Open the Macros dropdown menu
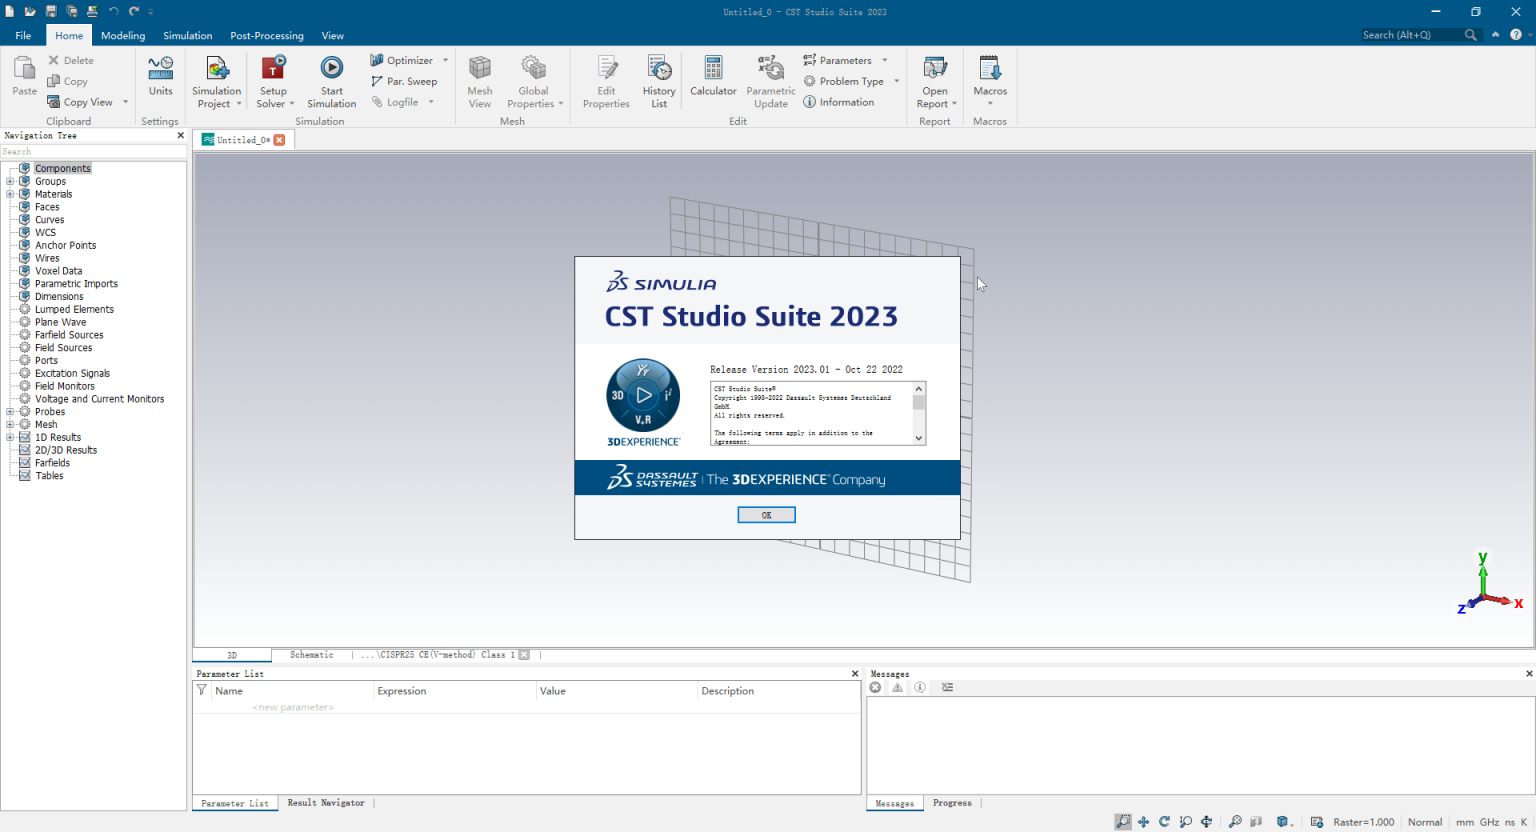Viewport: 1536px width, 832px height. (x=989, y=103)
